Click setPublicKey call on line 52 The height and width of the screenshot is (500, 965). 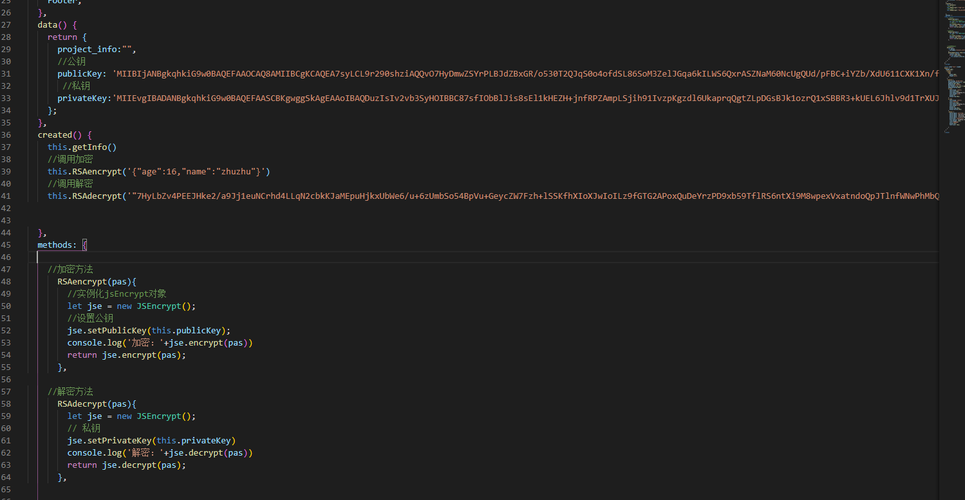(116, 330)
